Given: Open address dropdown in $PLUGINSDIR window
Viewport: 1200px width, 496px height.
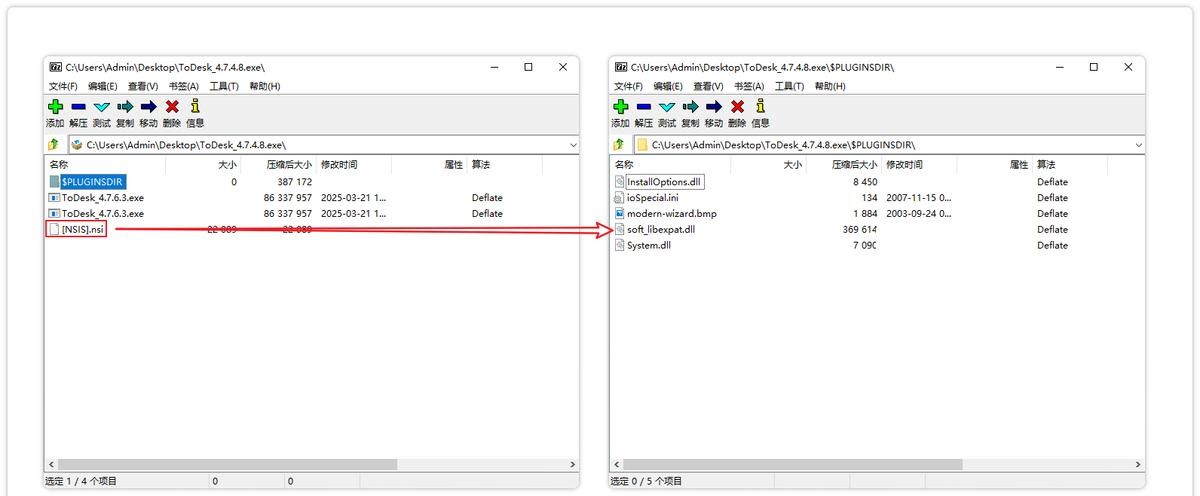Looking at the screenshot, I should [x=1138, y=145].
